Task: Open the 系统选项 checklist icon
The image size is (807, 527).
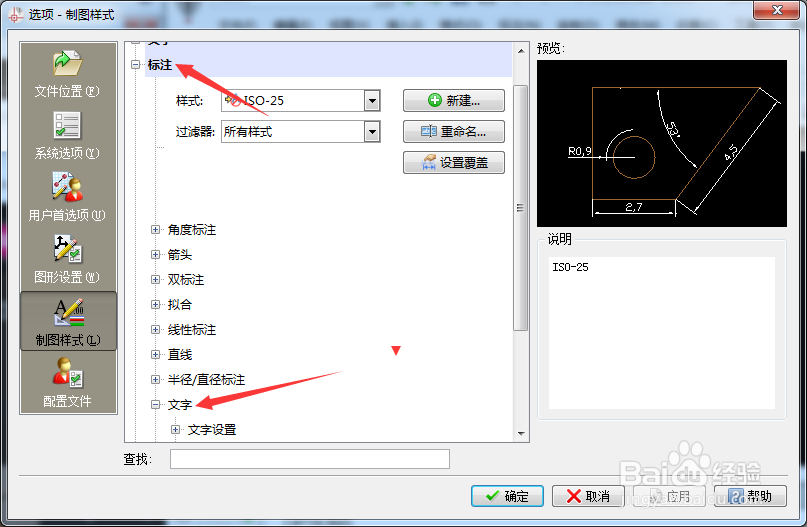Action: click(67, 126)
